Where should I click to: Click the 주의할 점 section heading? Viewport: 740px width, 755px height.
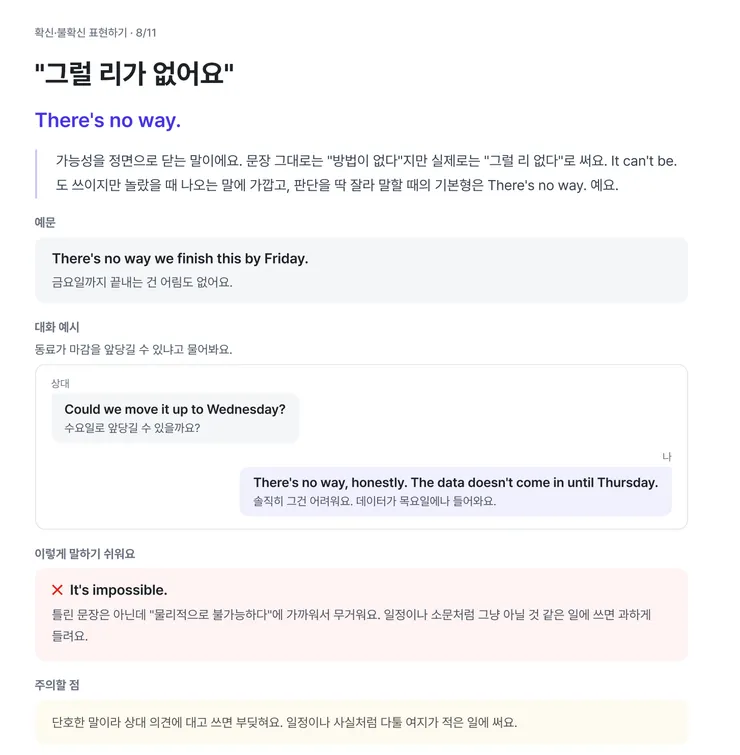tap(57, 685)
